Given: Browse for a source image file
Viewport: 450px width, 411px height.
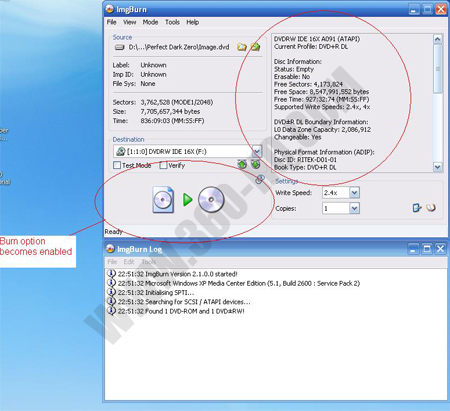Looking at the screenshot, I should coord(242,47).
